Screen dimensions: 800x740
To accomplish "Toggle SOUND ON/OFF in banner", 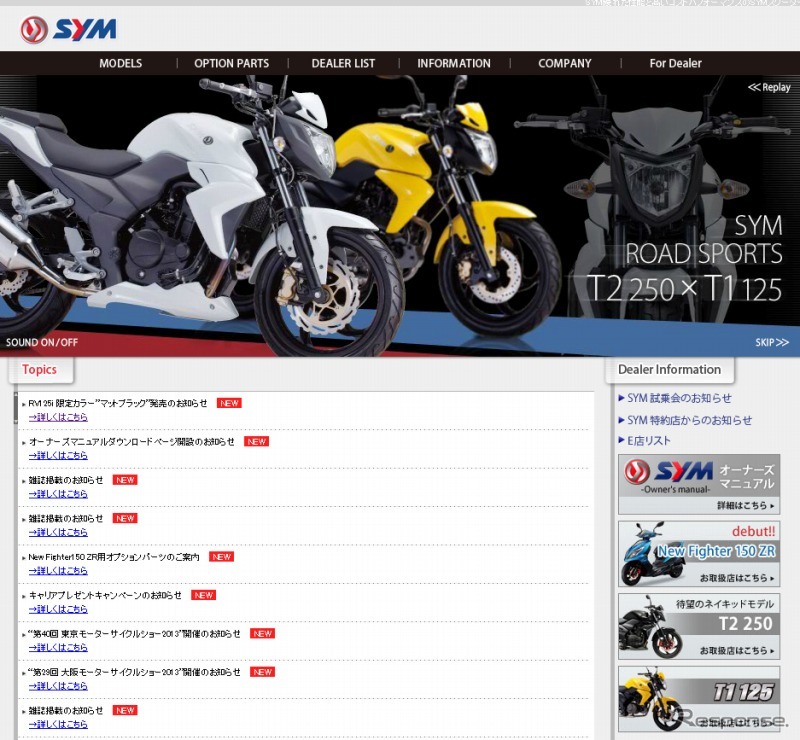I will [42, 342].
